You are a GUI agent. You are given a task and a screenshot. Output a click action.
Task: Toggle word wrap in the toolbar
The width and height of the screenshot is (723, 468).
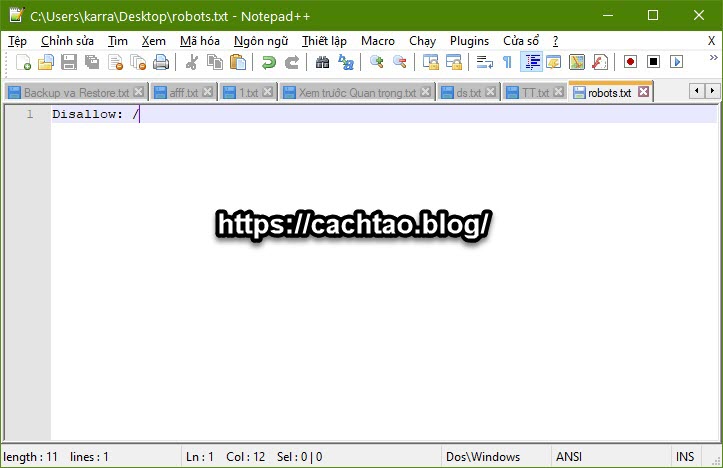(484, 62)
